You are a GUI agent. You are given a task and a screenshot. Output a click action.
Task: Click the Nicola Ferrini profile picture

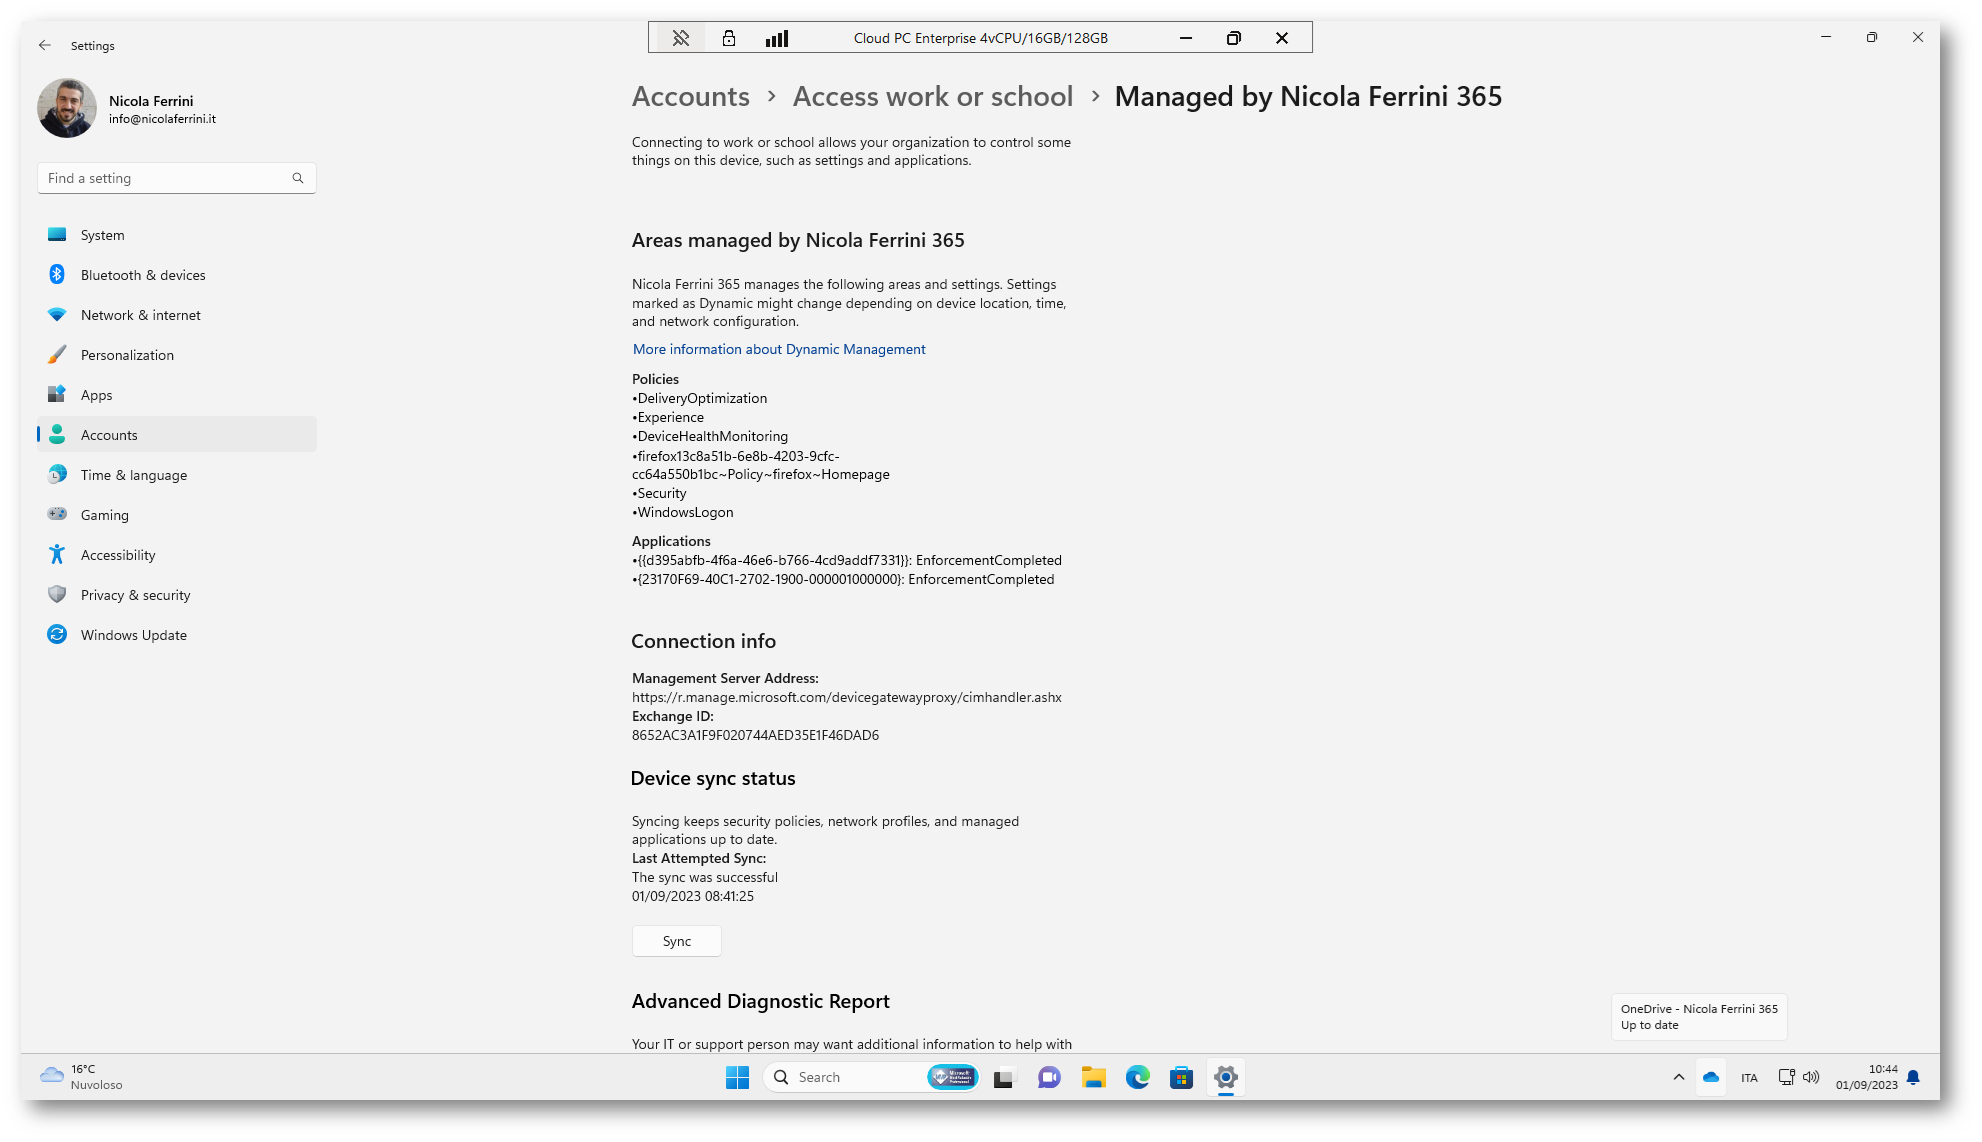click(x=67, y=108)
